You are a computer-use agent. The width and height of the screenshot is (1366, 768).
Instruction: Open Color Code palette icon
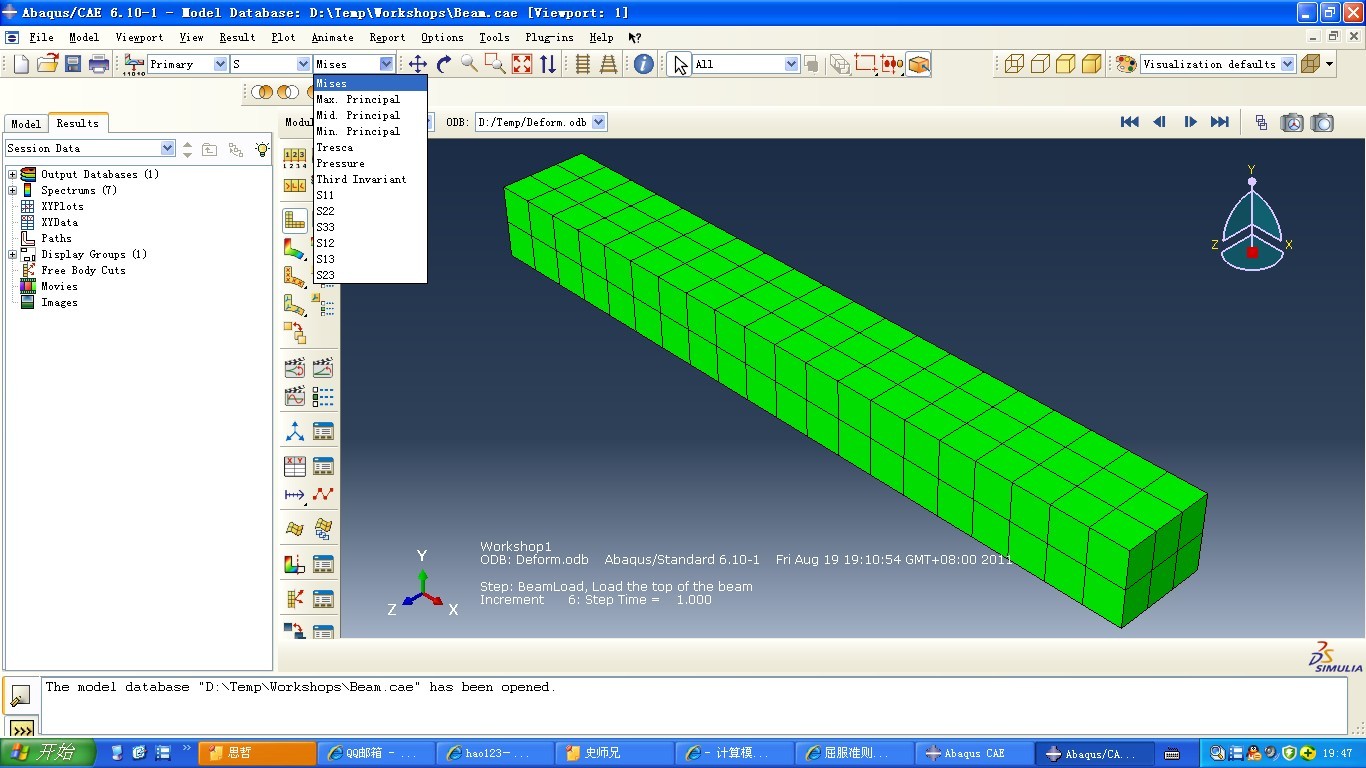pyautogui.click(x=1126, y=64)
